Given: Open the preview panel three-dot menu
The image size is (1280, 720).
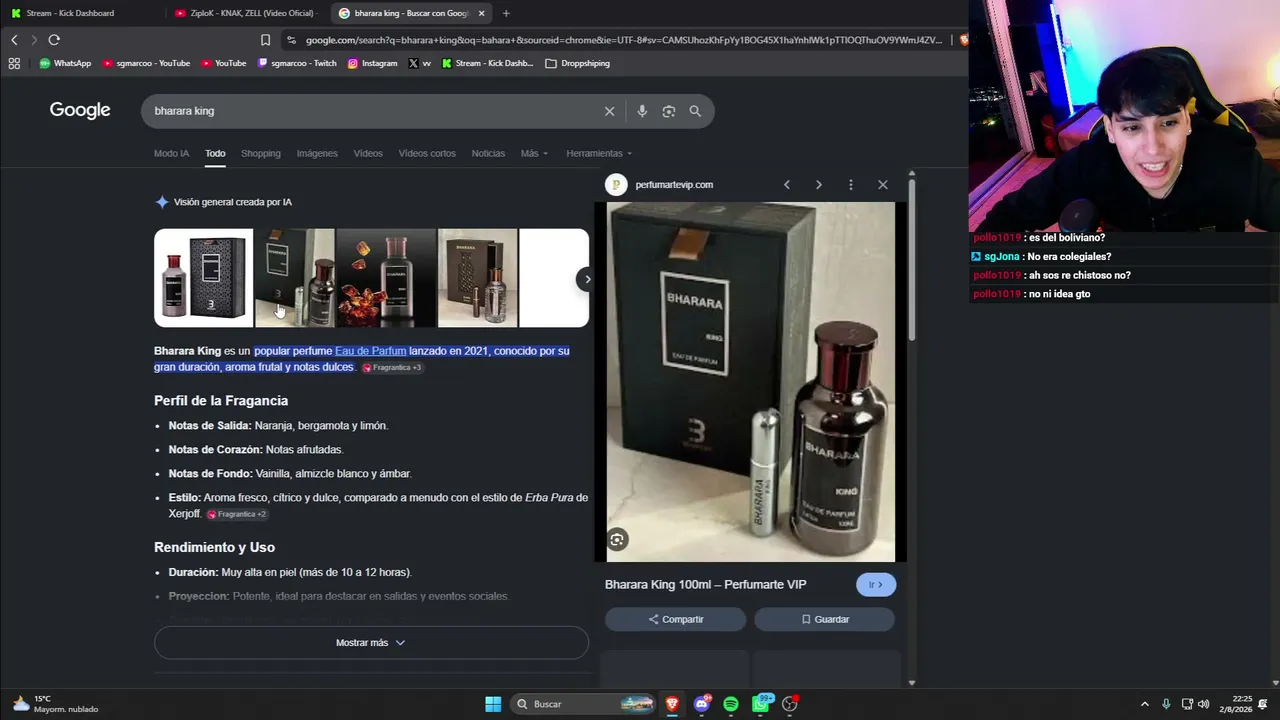Looking at the screenshot, I should pos(850,184).
